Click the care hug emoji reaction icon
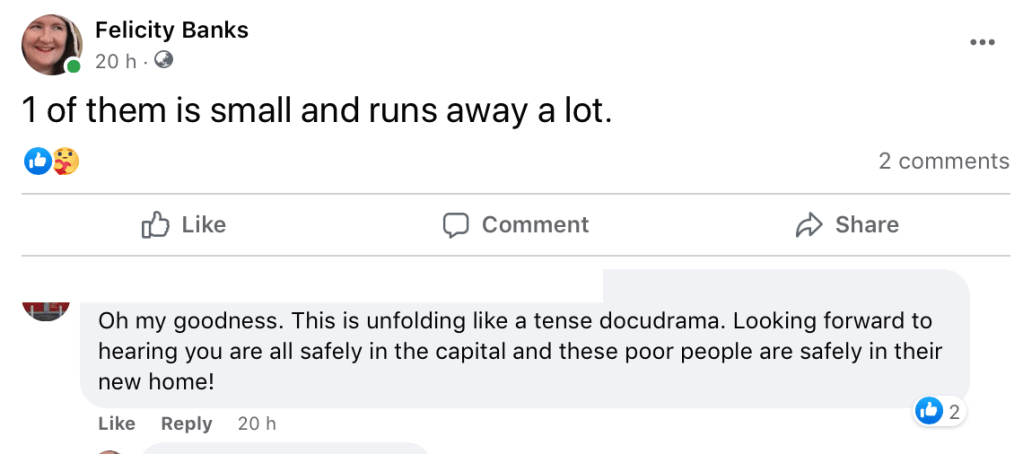The height and width of the screenshot is (454, 1023). click(x=65, y=160)
